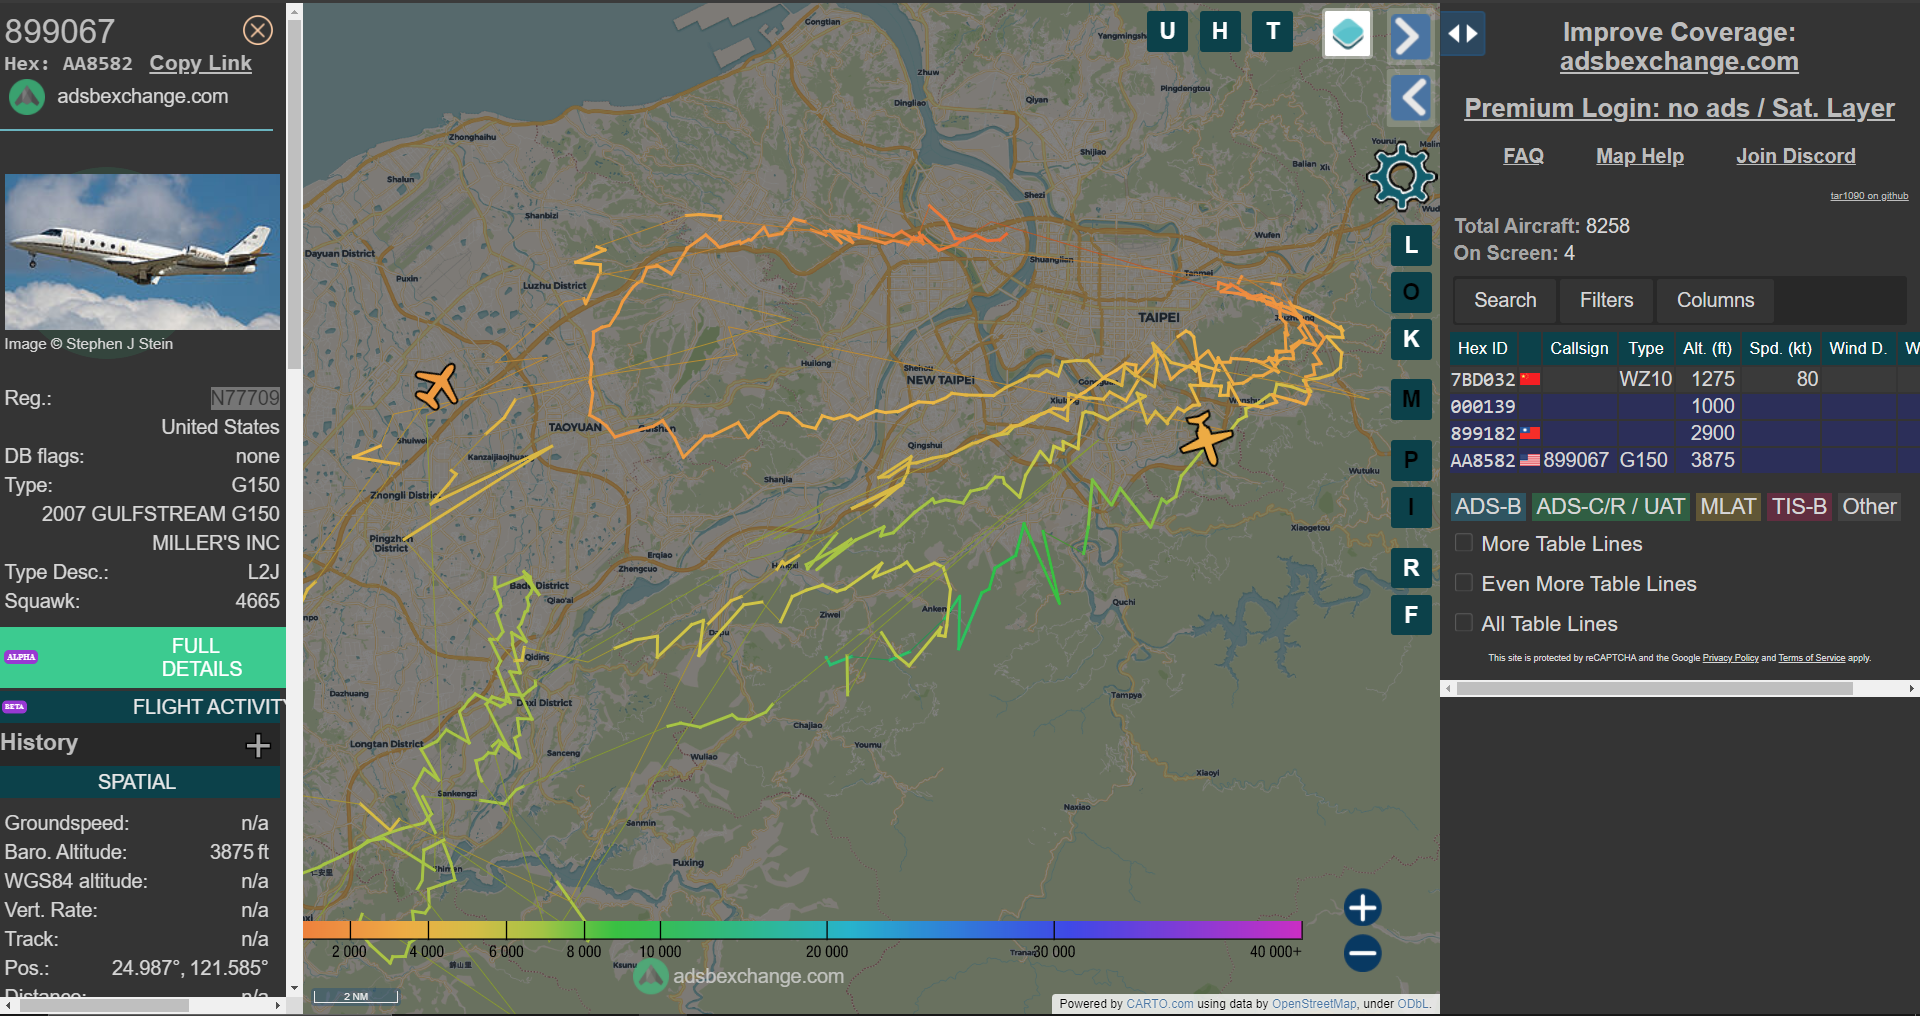1920x1016 pixels.
Task: Click the Other legend swatch
Action: coord(1869,507)
